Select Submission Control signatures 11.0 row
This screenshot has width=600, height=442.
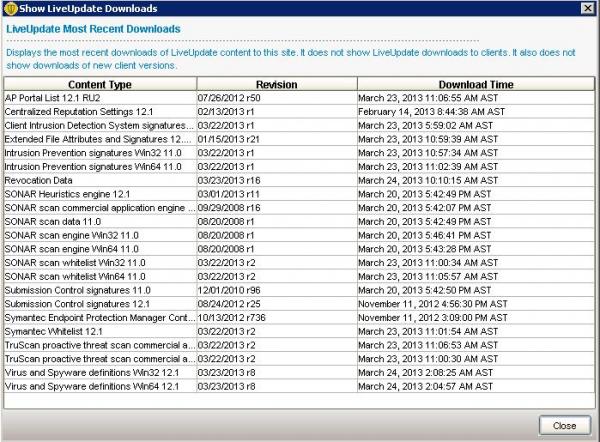[299, 290]
